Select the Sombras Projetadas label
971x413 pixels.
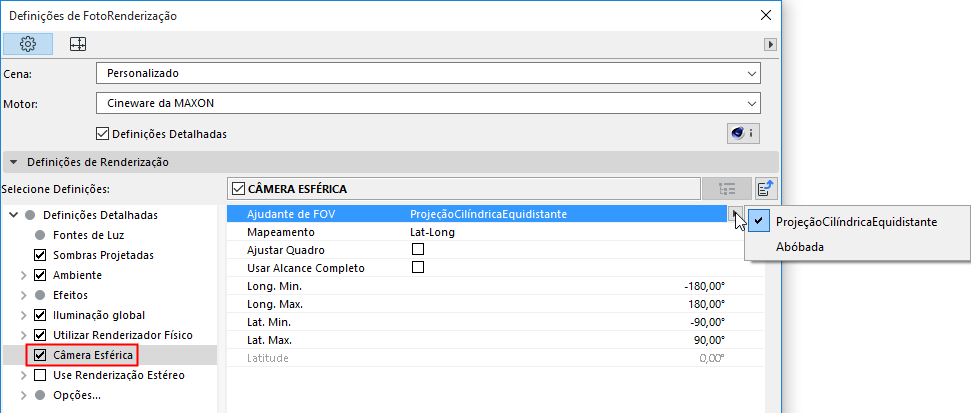pos(103,255)
